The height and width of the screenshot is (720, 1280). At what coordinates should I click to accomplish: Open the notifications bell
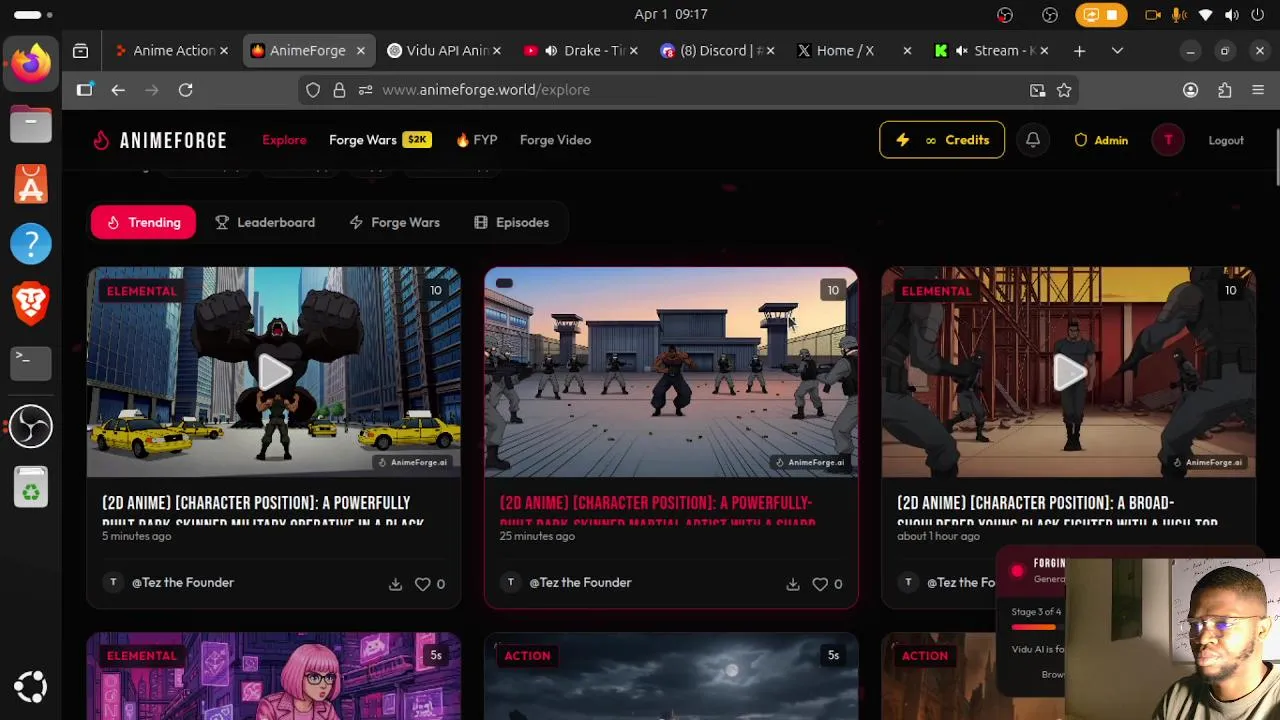(1033, 140)
